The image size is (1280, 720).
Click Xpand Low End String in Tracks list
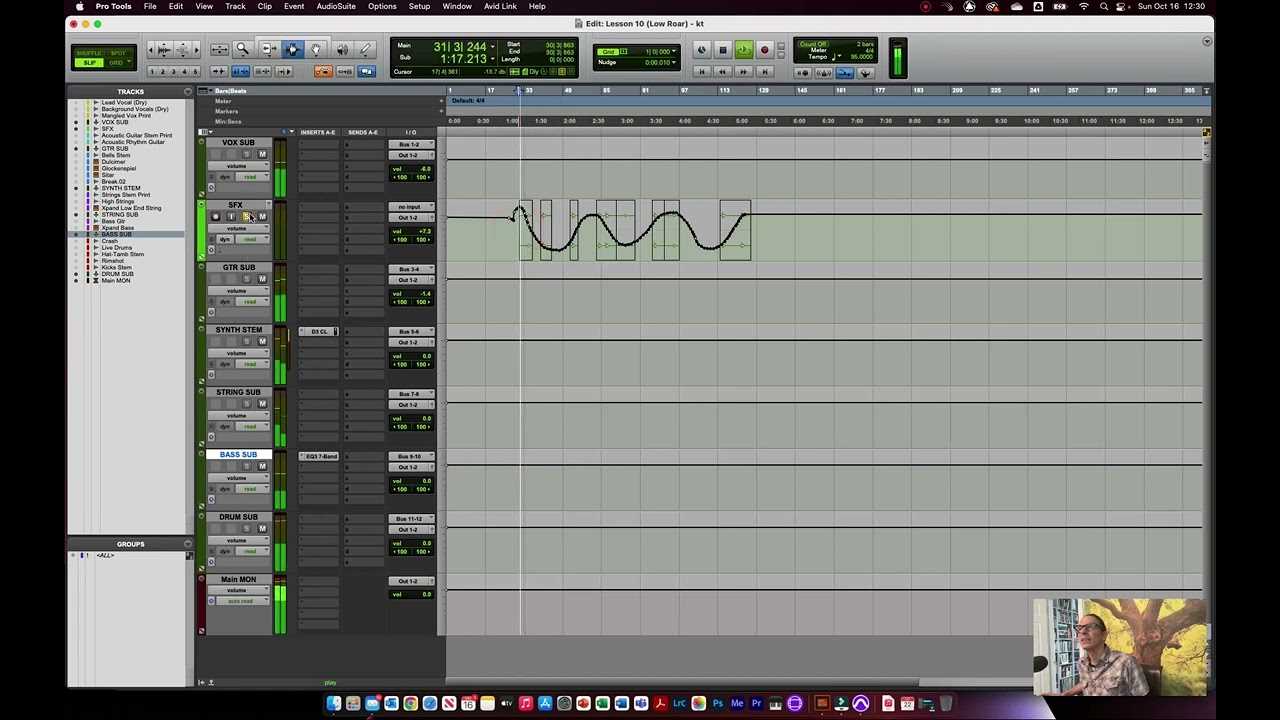[131, 208]
